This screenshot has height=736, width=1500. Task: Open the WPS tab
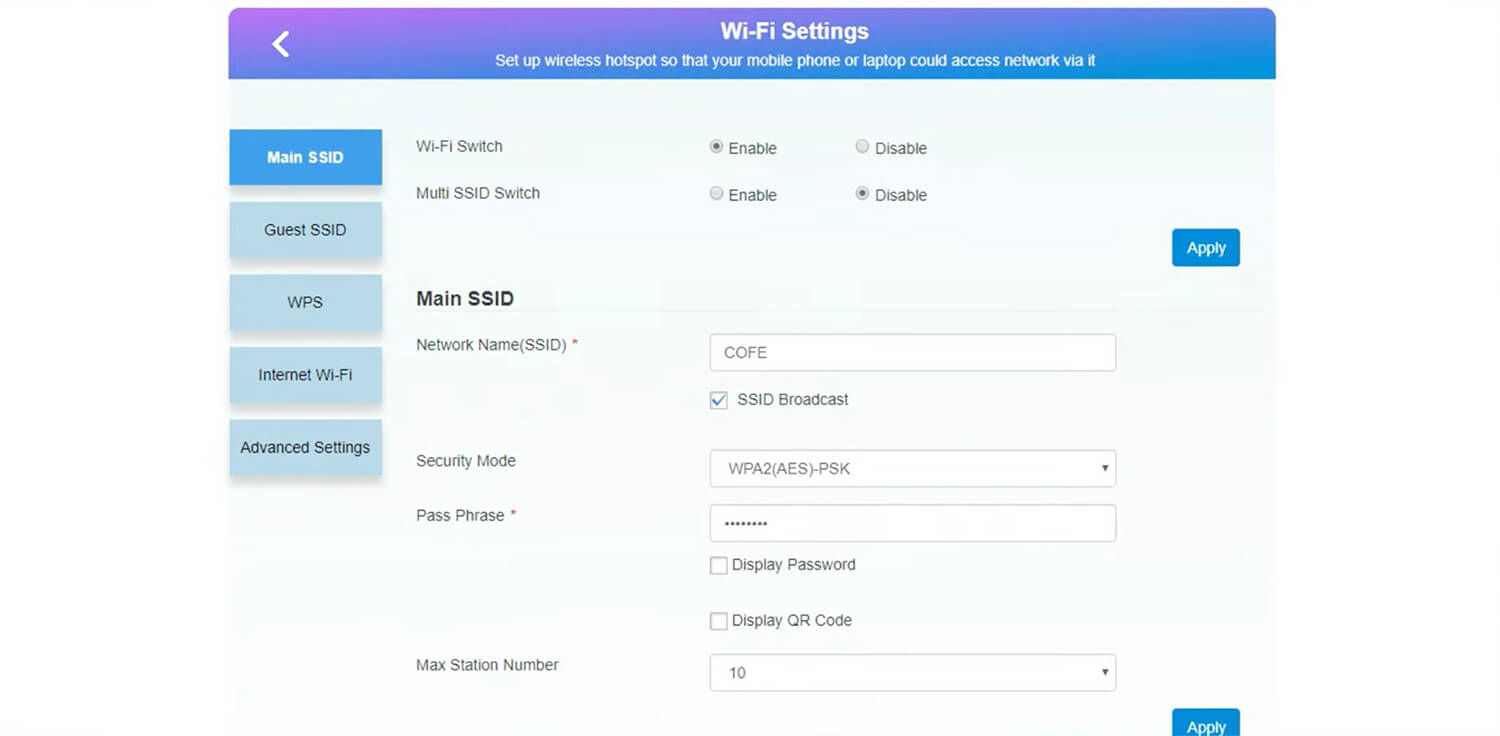tap(305, 302)
